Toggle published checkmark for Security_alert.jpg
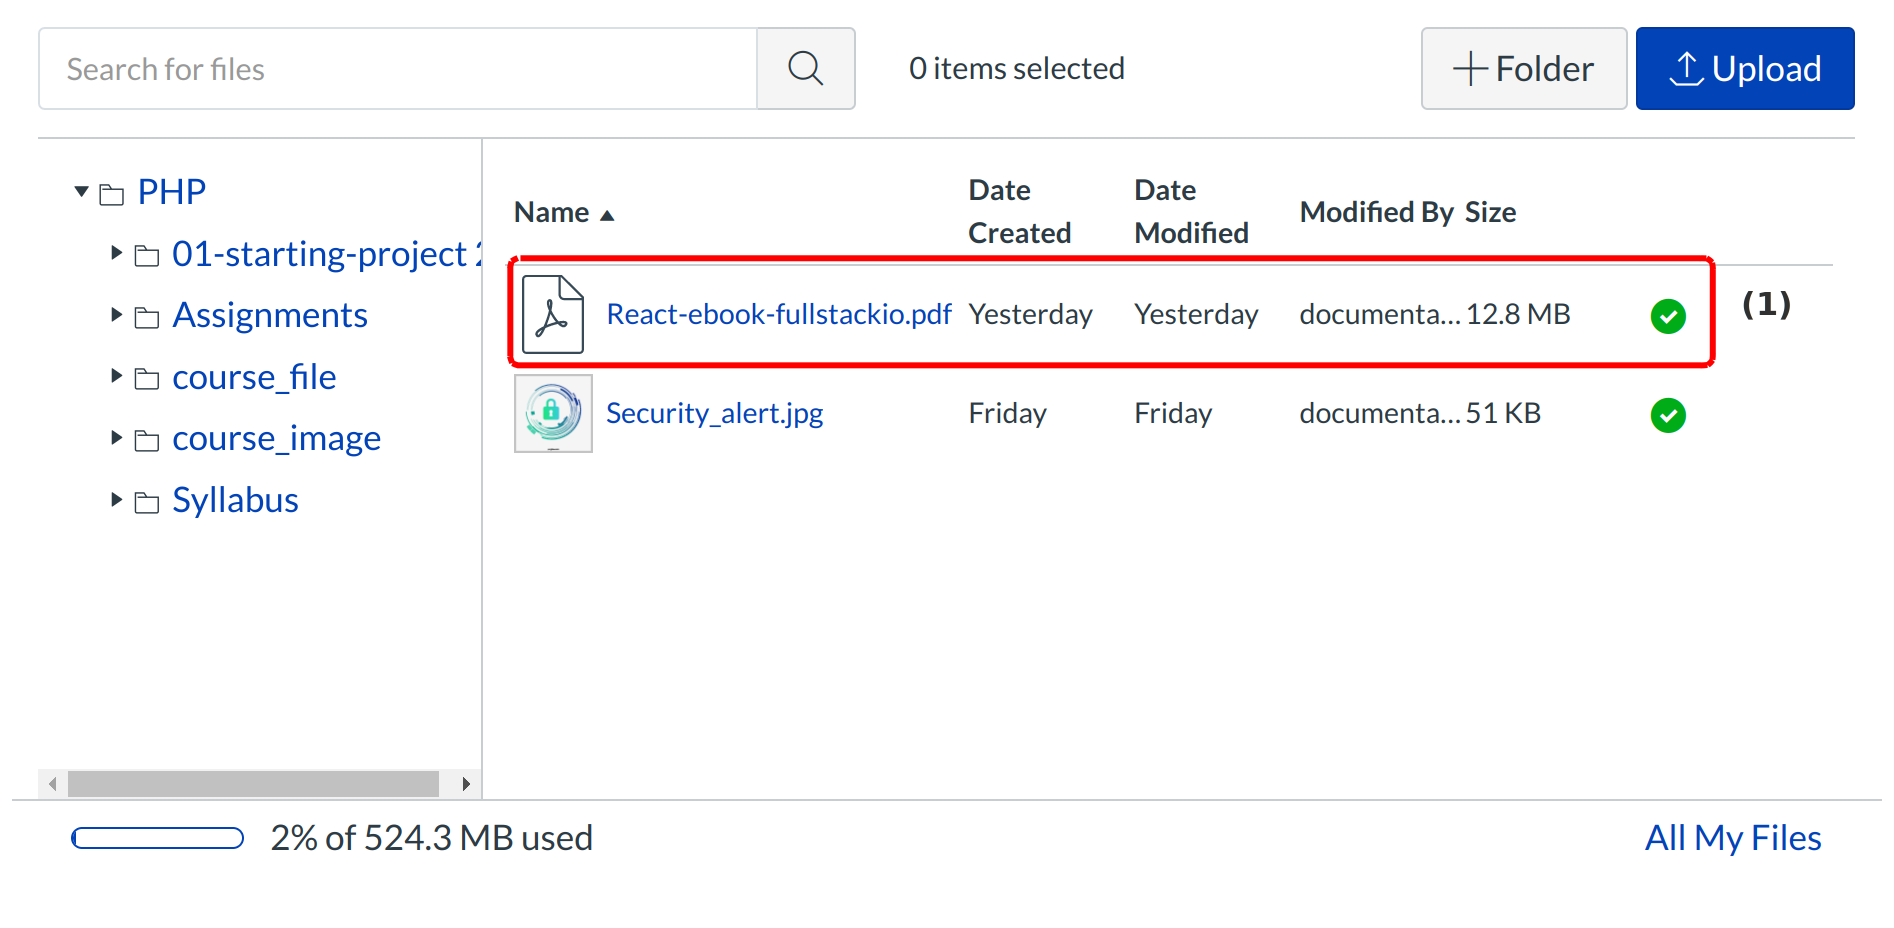The height and width of the screenshot is (928, 1894). pos(1667,415)
